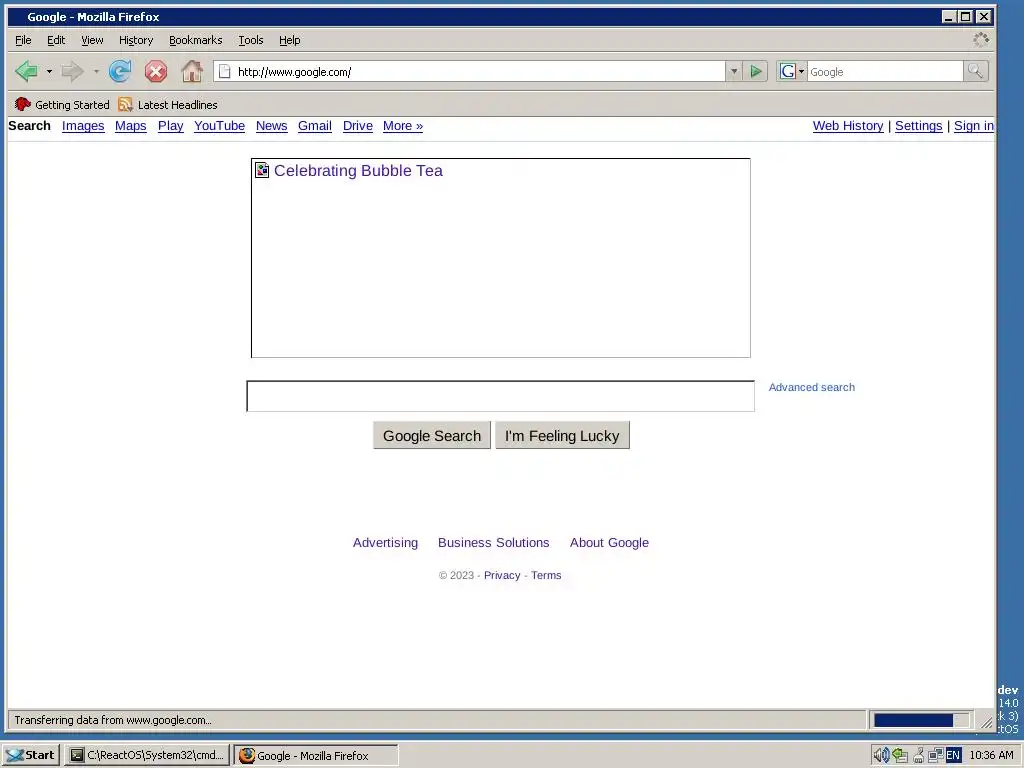Open the Bookmarks menu
The height and width of the screenshot is (768, 1024).
pos(195,40)
